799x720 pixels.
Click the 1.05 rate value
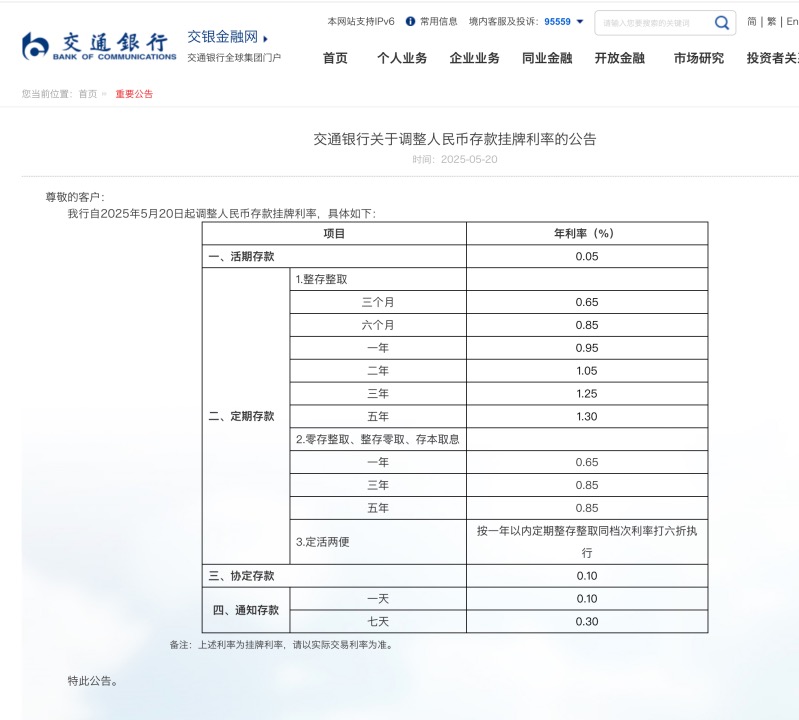(587, 371)
